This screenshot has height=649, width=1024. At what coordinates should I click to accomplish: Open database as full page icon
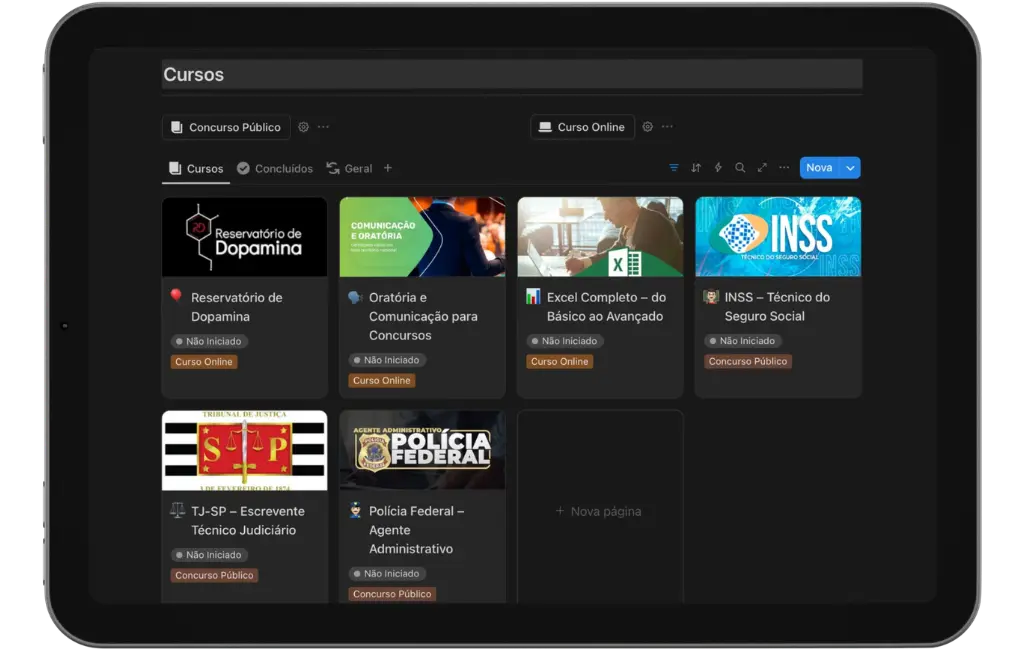point(762,168)
